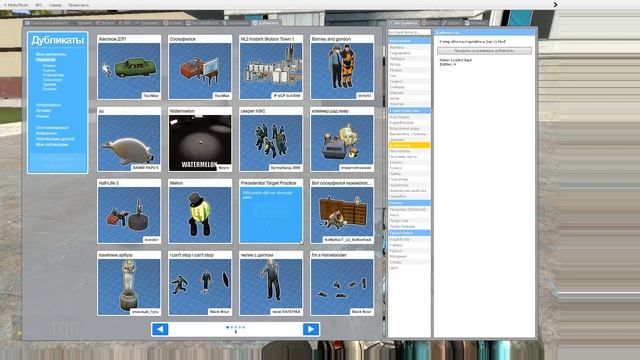Select the 'Цвет' tool at list bottom
The width and height of the screenshot is (640, 360).
(409, 268)
